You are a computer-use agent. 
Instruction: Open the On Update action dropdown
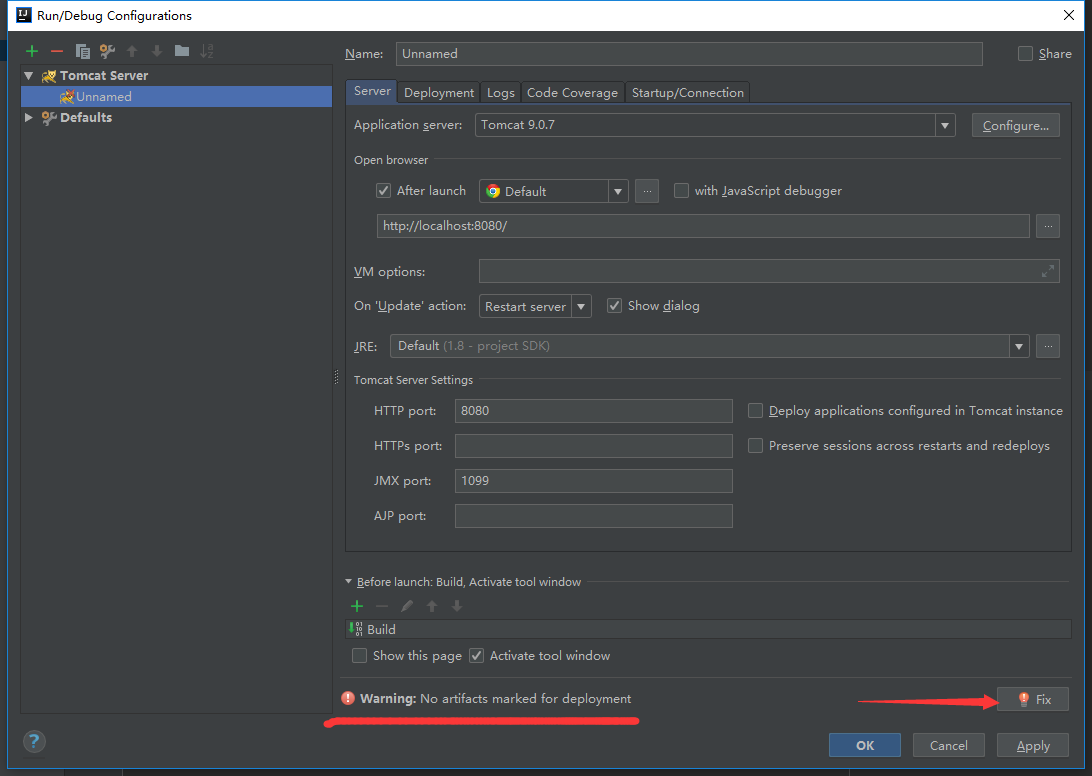pyautogui.click(x=581, y=306)
